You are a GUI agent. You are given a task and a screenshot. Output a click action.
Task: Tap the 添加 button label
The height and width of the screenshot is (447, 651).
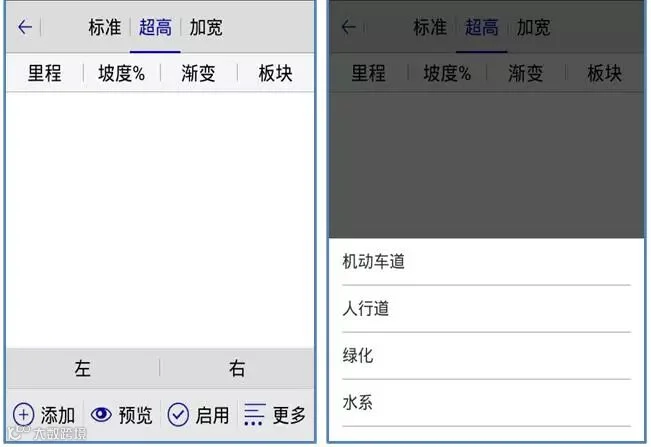point(58,415)
